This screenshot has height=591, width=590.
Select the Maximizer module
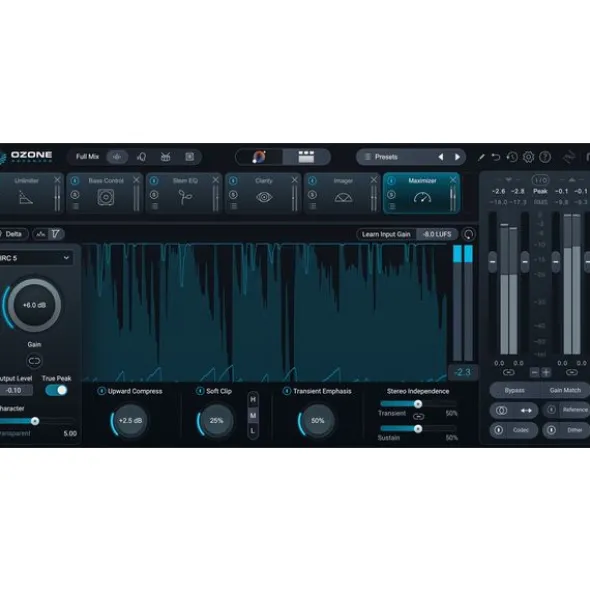(x=422, y=193)
